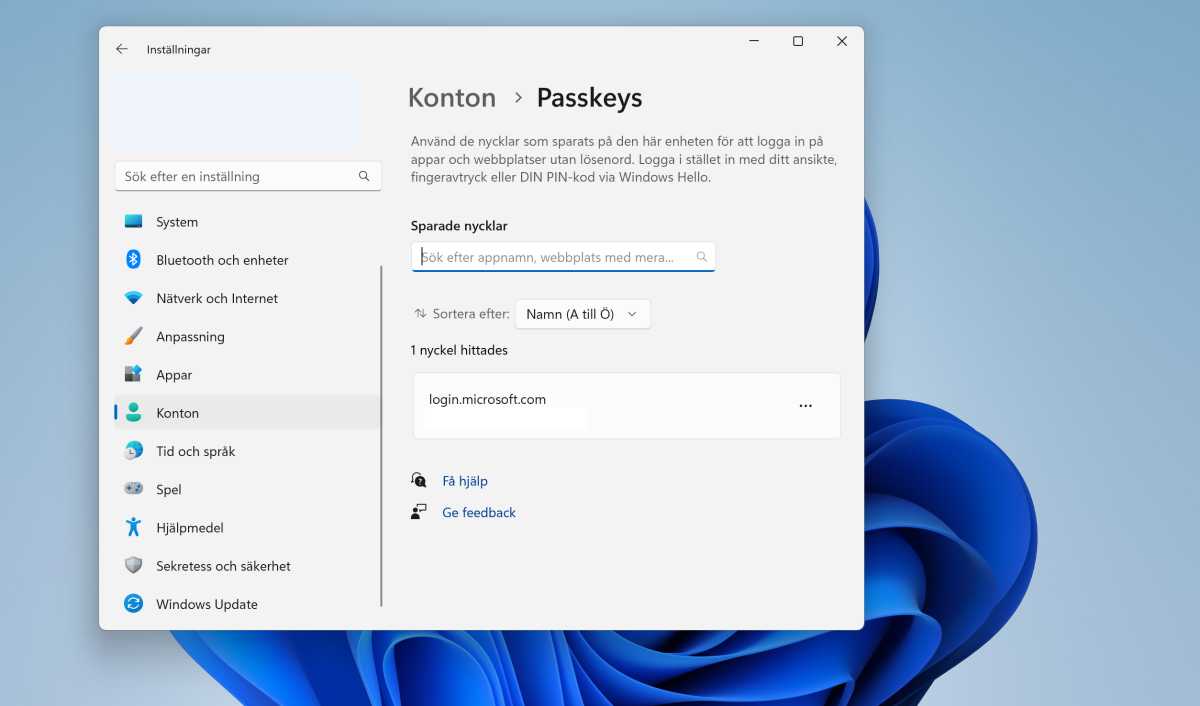Viewport: 1200px width, 706px height.
Task: Navigate to Konton via the breadcrumb
Action: tap(452, 97)
